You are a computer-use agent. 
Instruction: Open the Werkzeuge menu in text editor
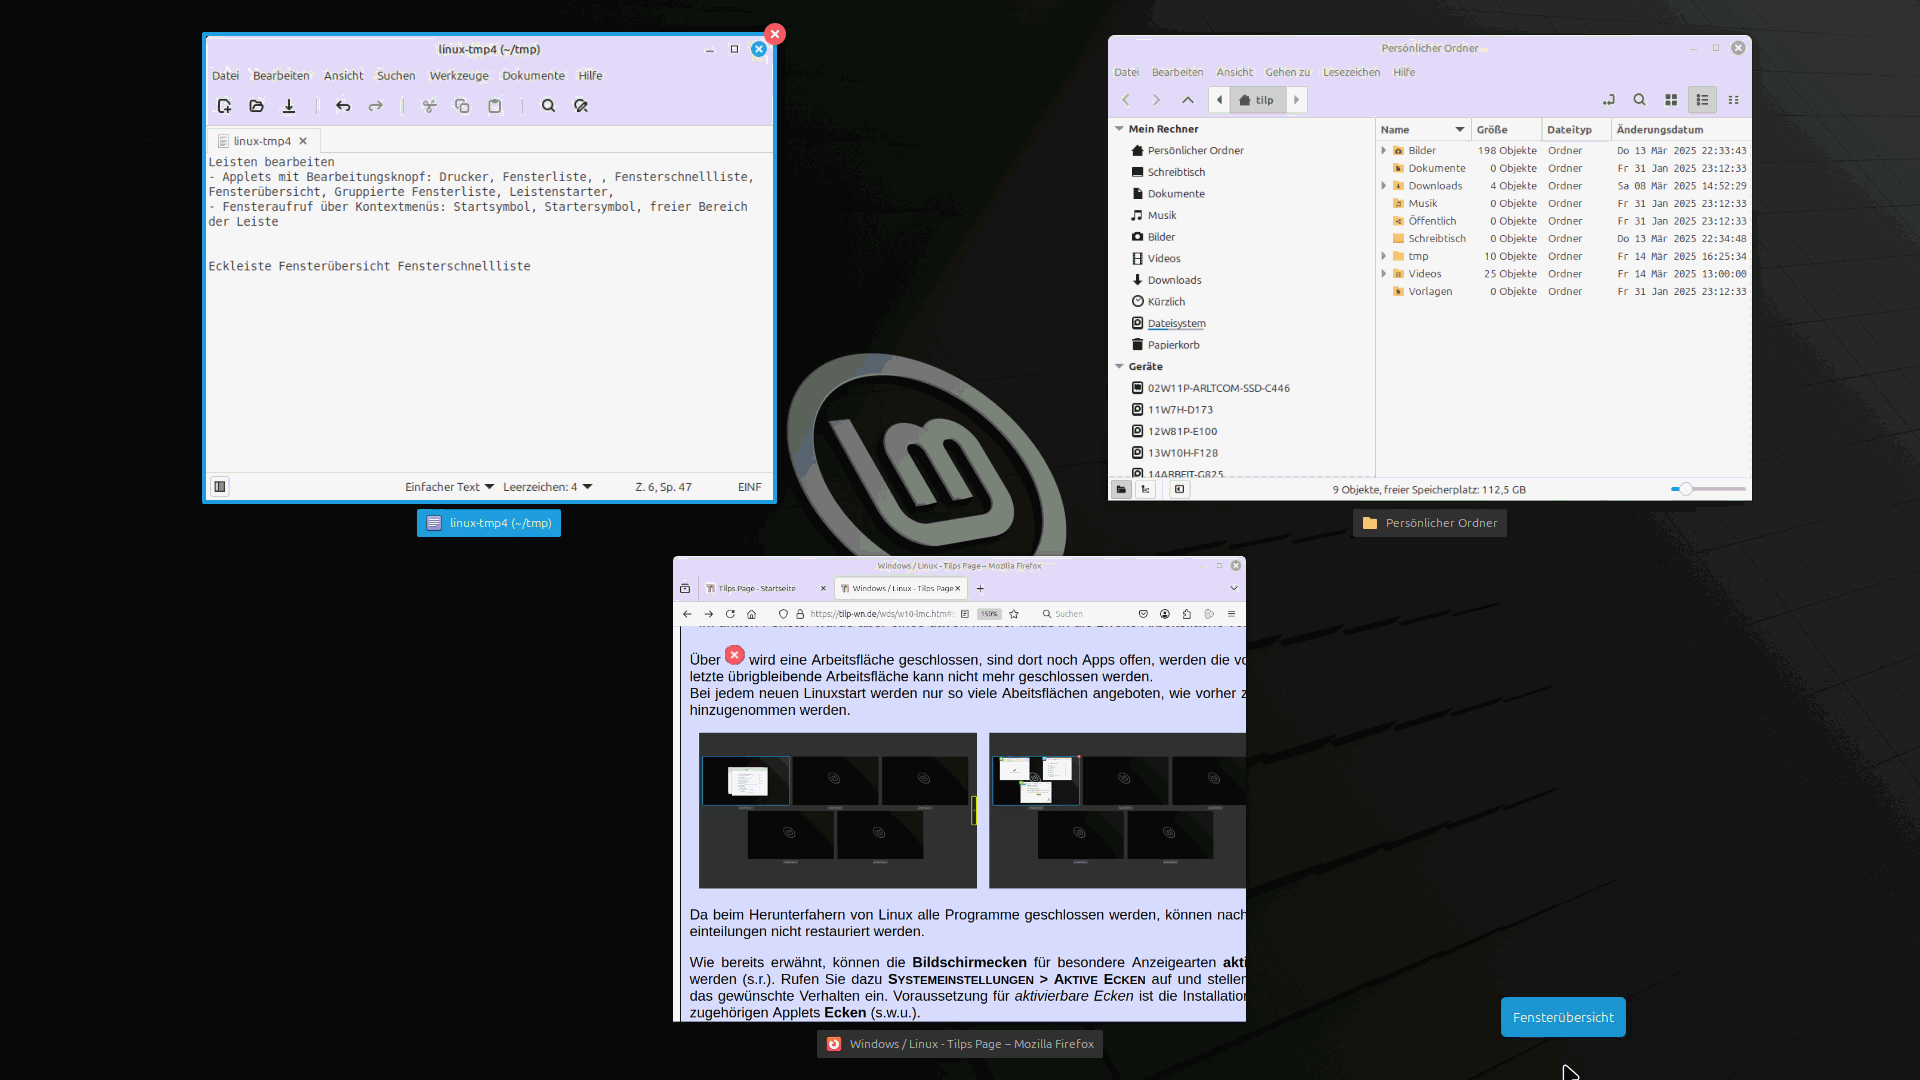coord(459,76)
